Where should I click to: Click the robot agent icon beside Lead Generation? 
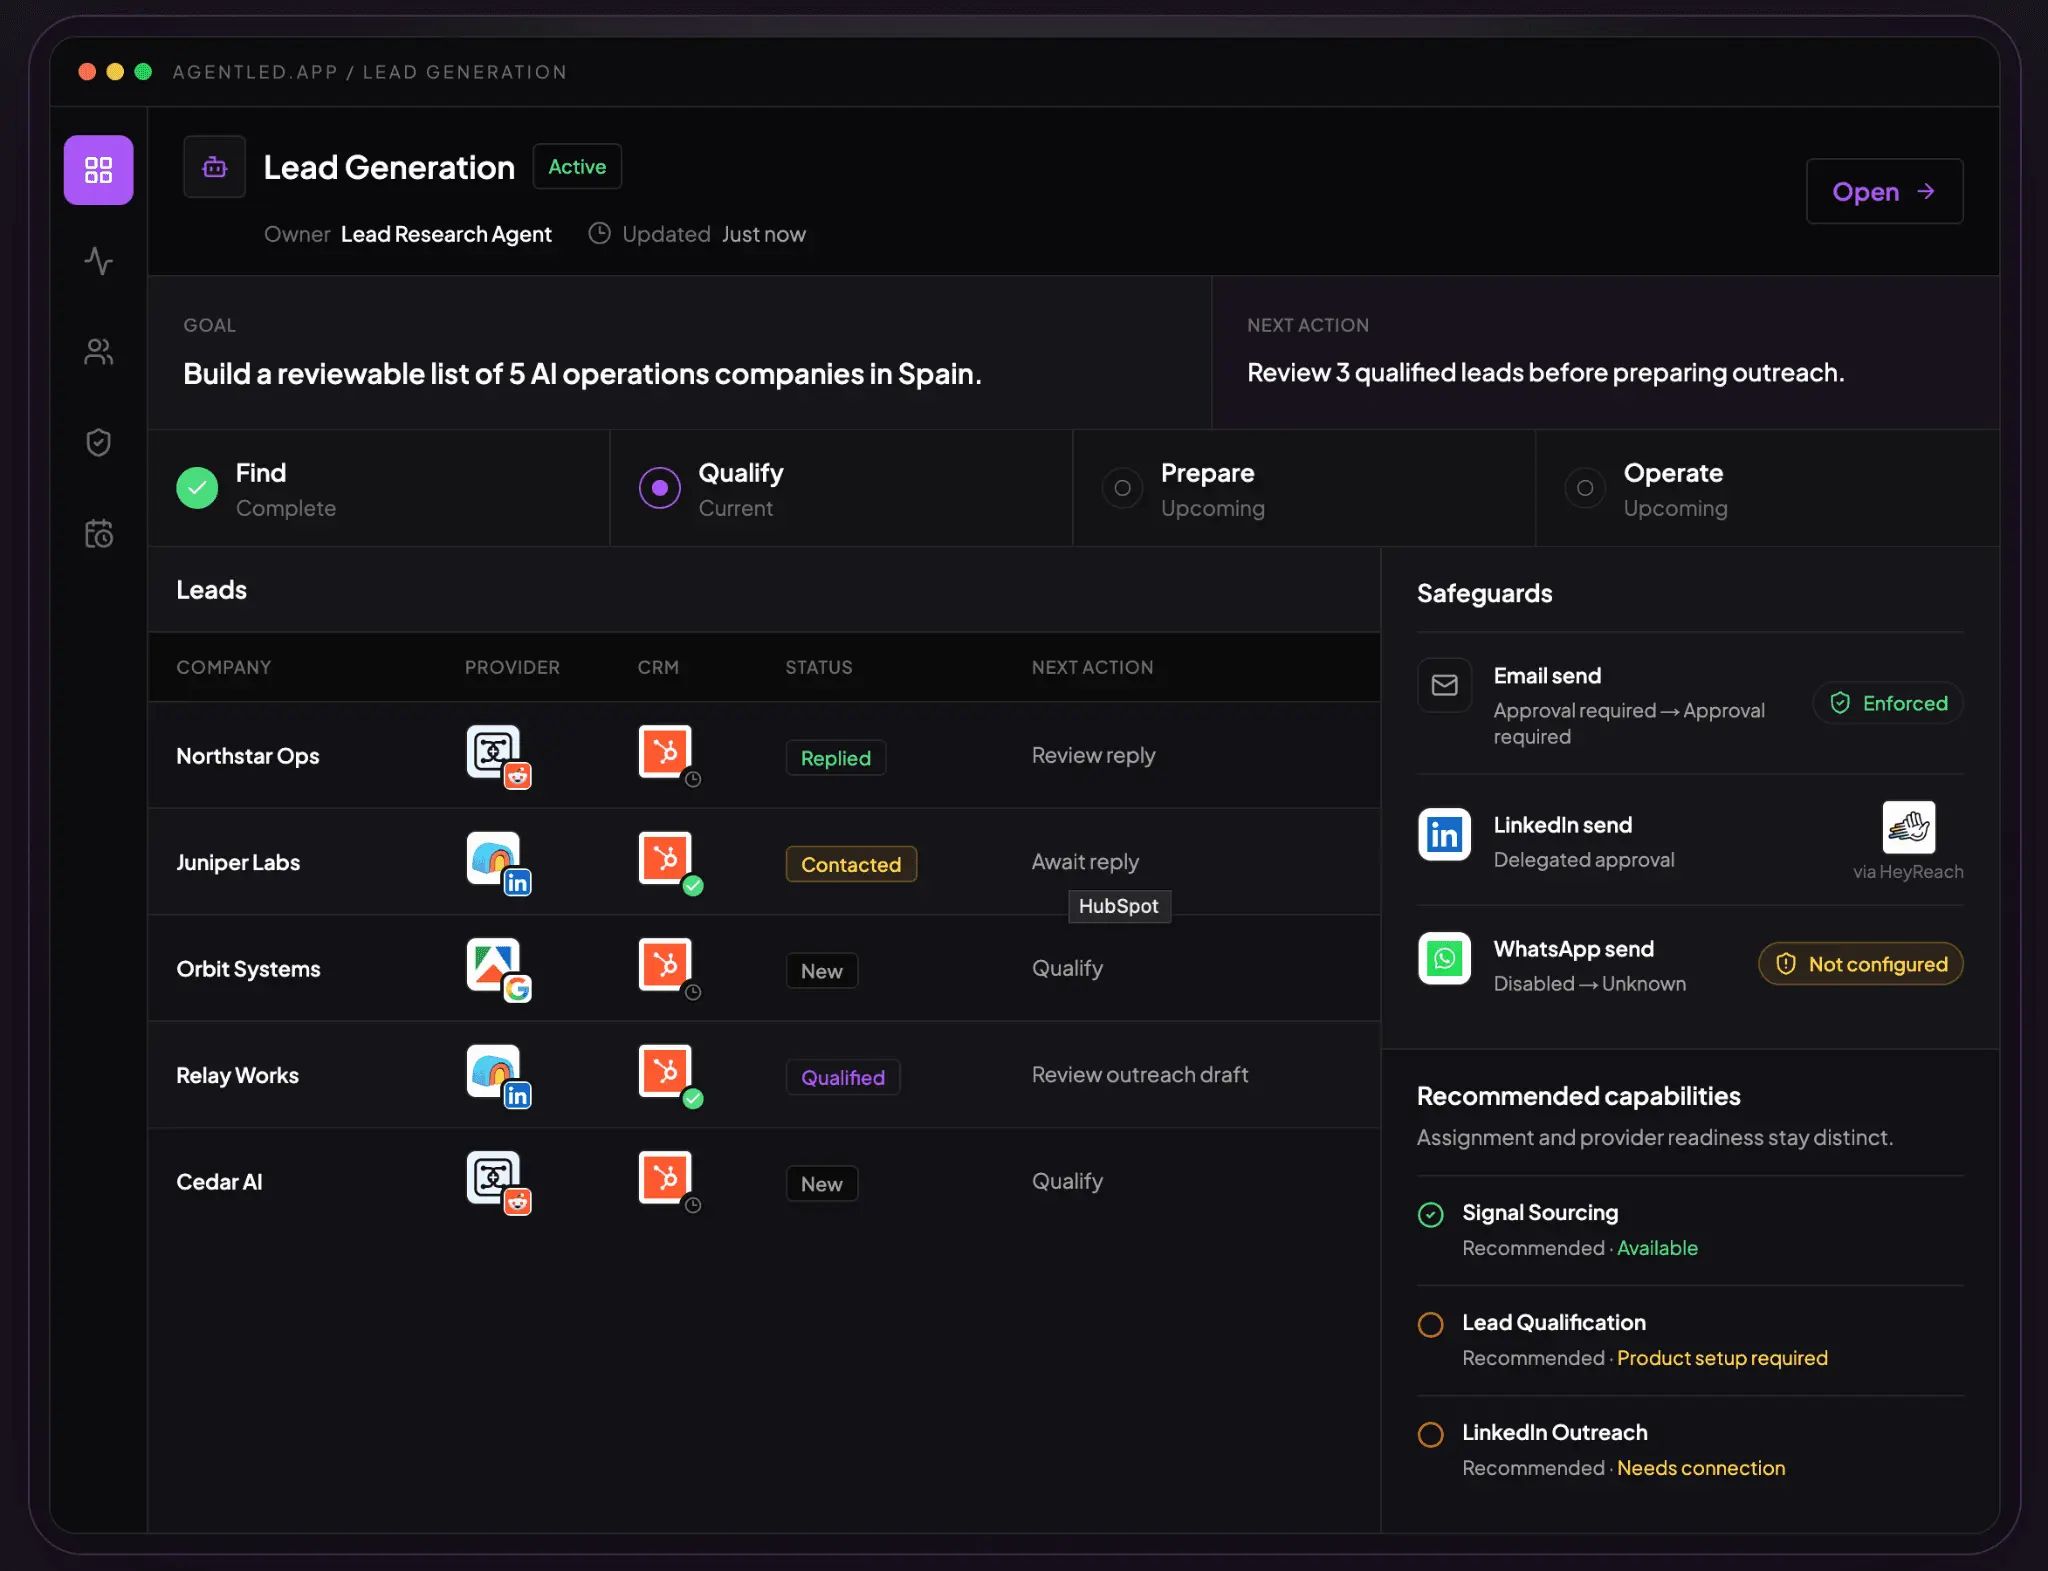214,167
